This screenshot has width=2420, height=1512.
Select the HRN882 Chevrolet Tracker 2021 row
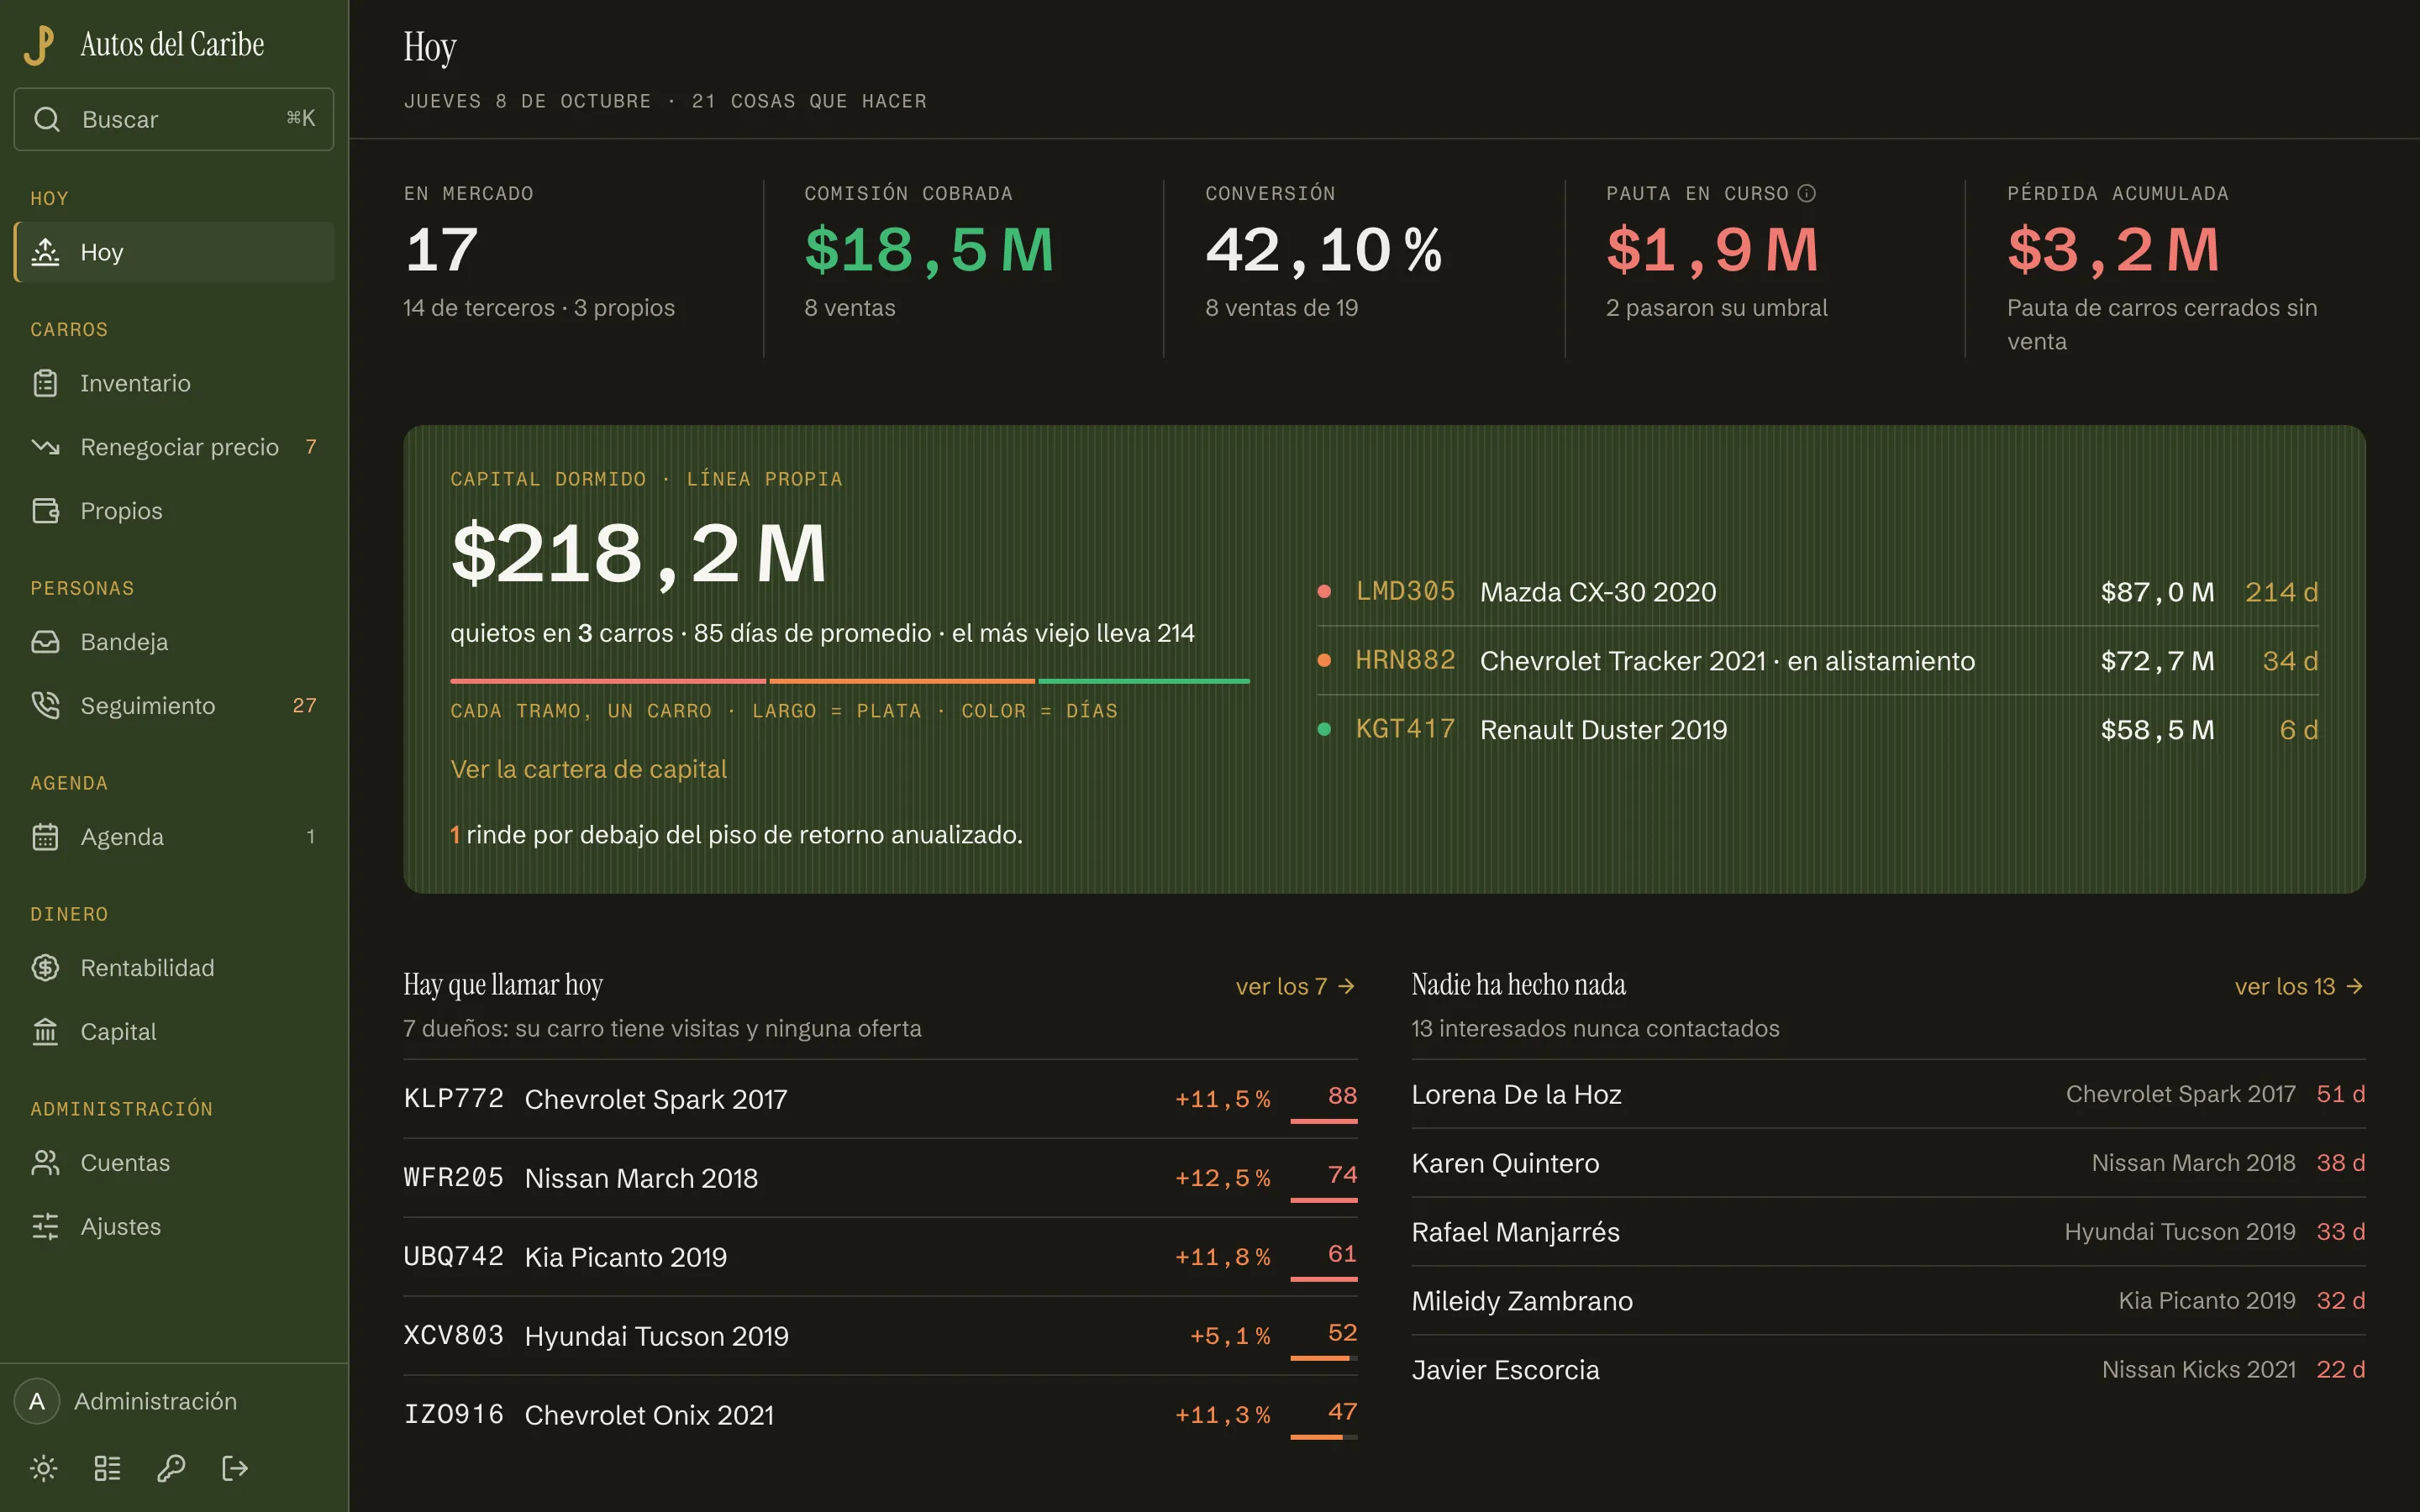[1817, 661]
